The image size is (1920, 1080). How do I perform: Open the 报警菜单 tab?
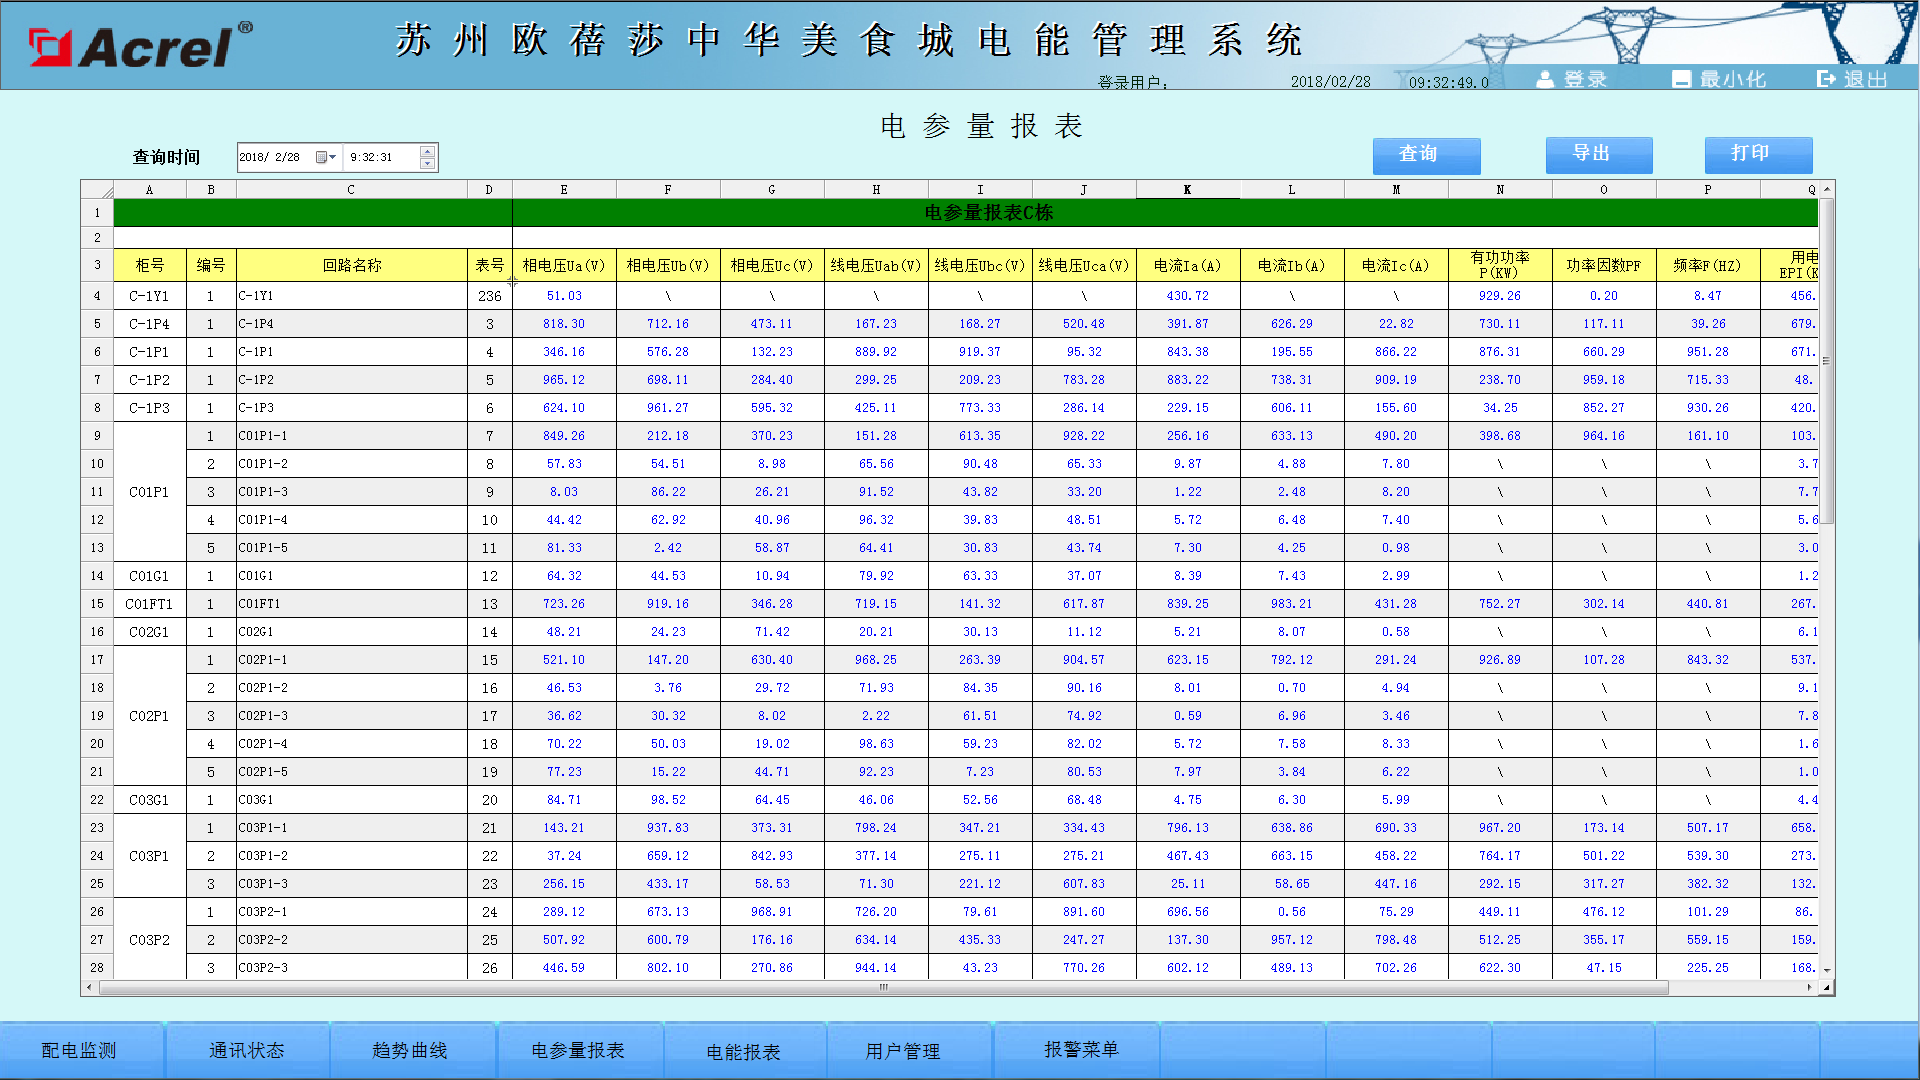1081,1049
